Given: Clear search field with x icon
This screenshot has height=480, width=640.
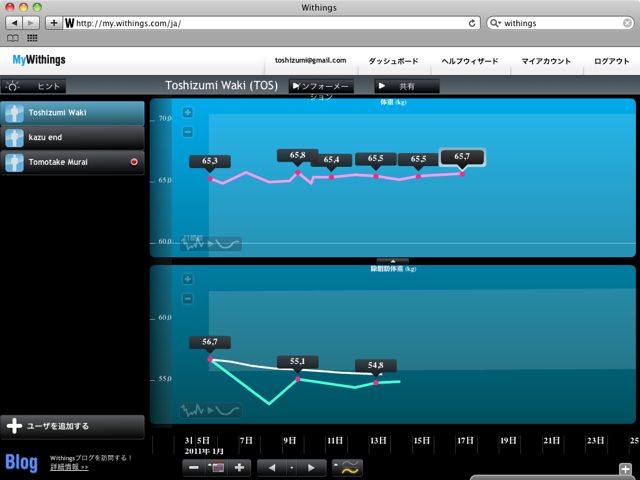Looking at the screenshot, I should pyautogui.click(x=628, y=23).
